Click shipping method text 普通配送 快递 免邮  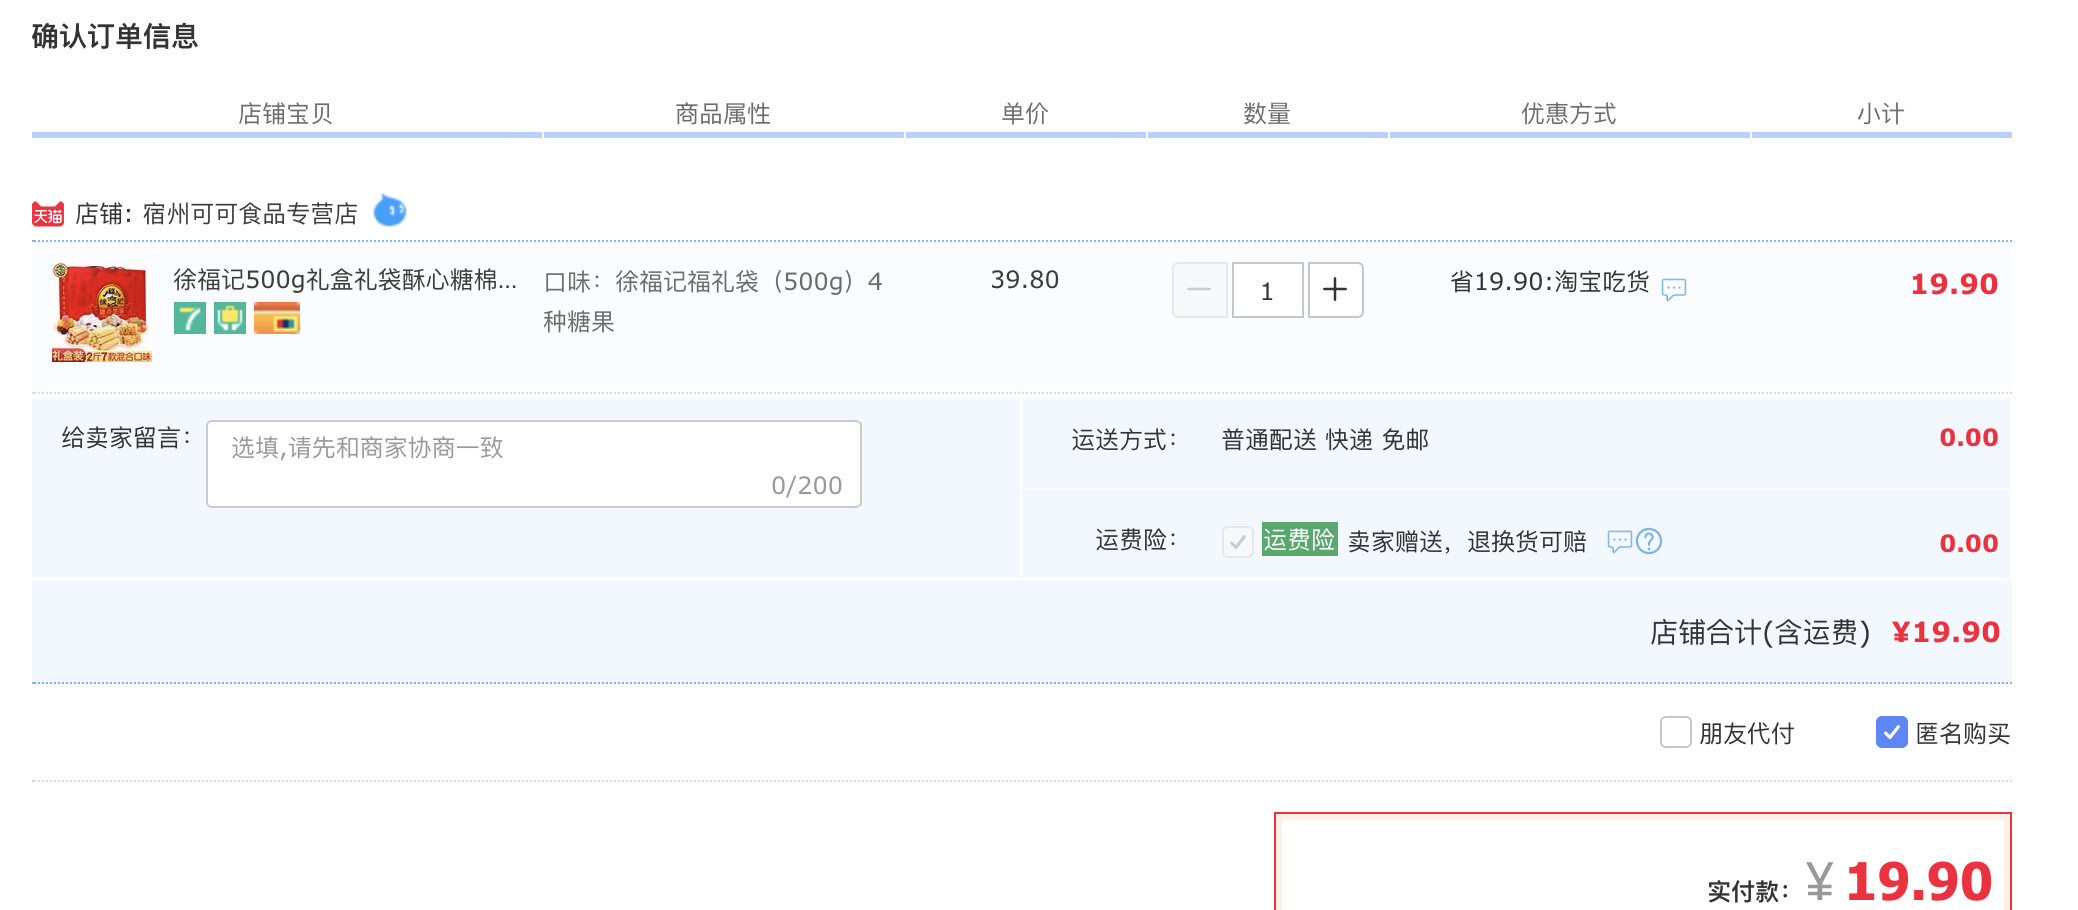[1325, 440]
